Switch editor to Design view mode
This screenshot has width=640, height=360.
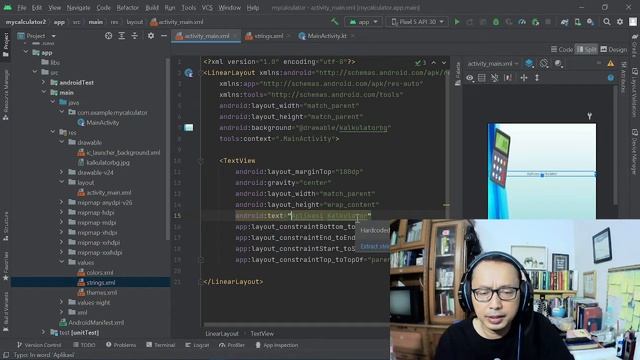click(613, 49)
